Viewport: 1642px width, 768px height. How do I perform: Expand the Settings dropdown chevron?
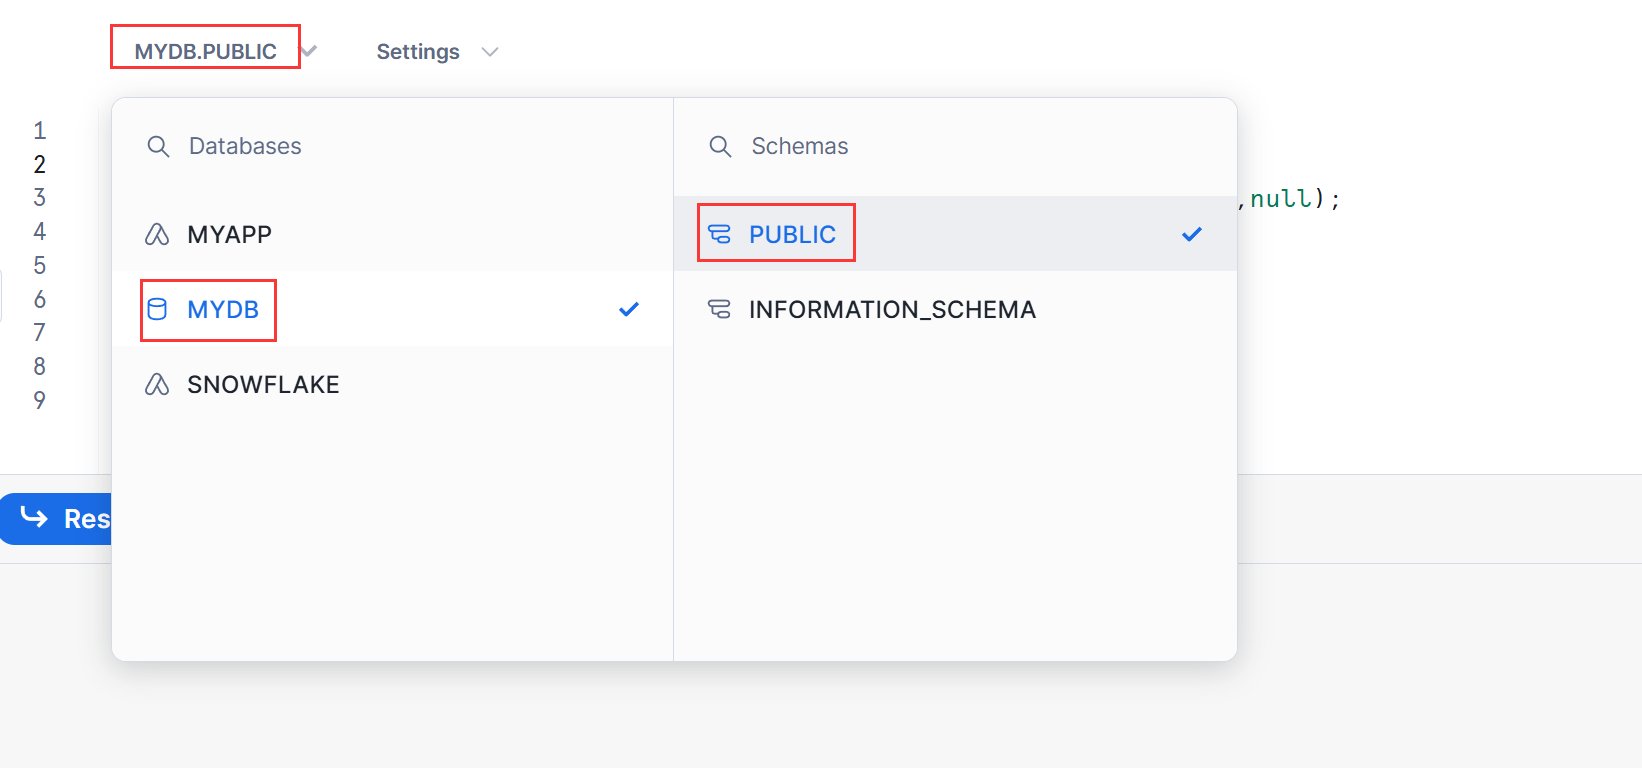490,52
